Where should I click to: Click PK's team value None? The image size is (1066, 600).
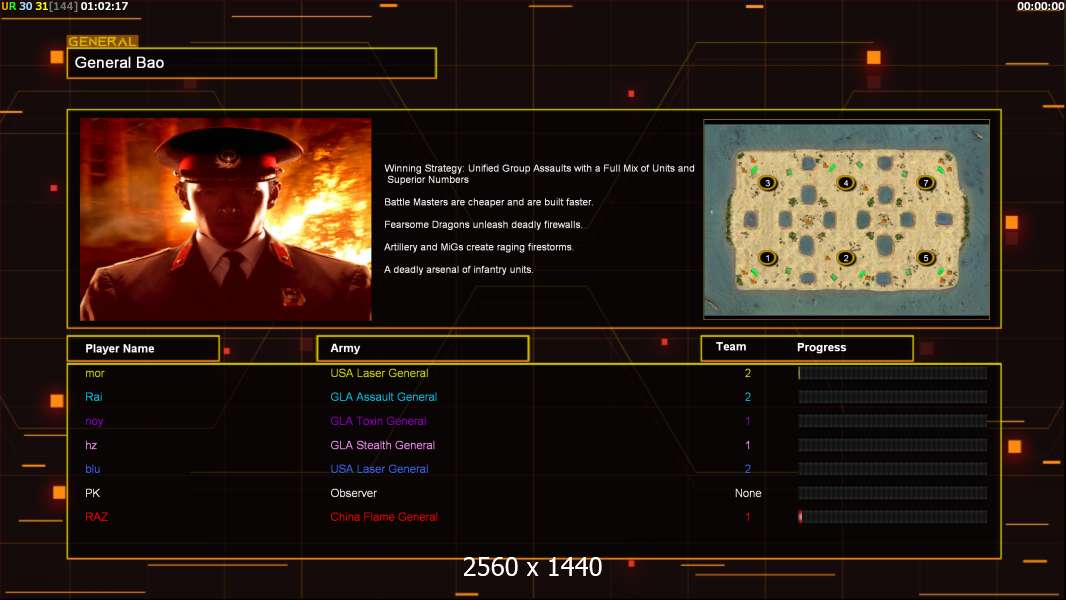coord(748,493)
